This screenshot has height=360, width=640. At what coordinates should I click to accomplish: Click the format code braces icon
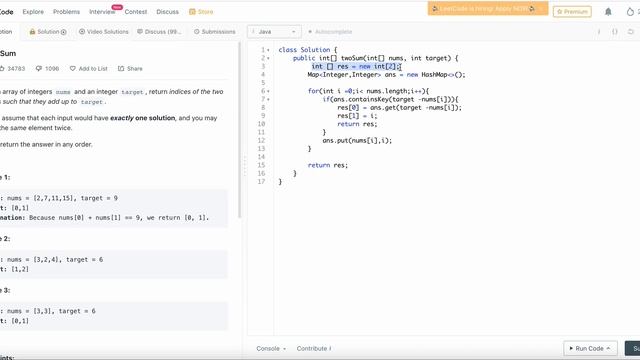pos(615,32)
